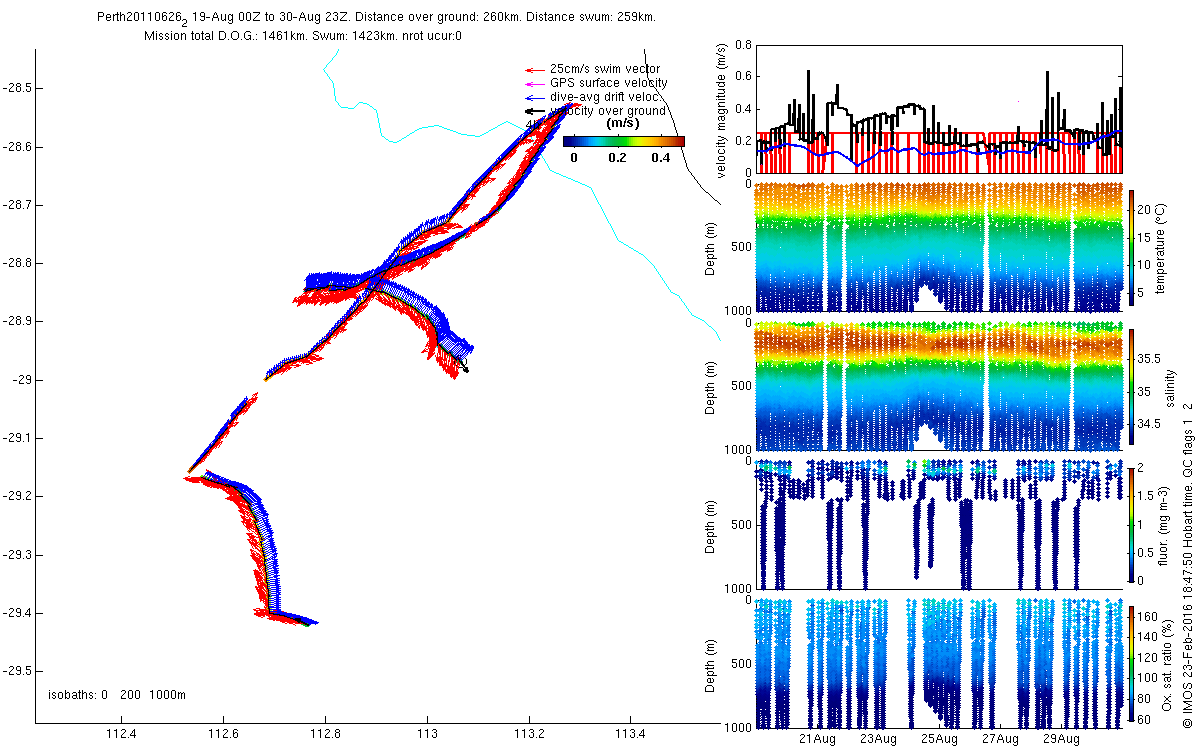Click the title line starting 'Perth20110626'
The image size is (1200, 750).
[x=377, y=17]
